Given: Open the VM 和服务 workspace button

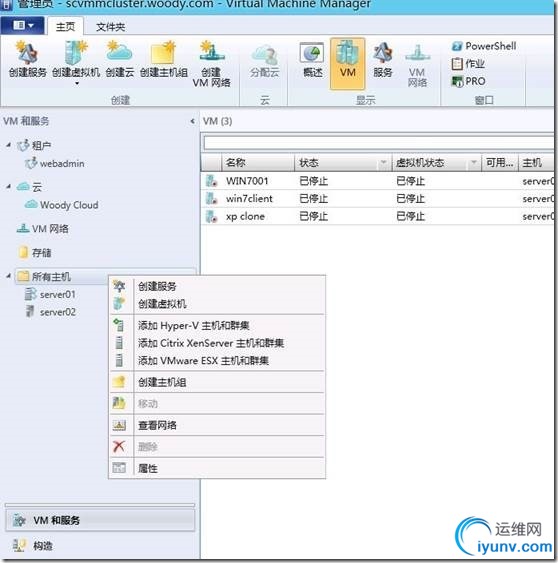Looking at the screenshot, I should coord(100,520).
